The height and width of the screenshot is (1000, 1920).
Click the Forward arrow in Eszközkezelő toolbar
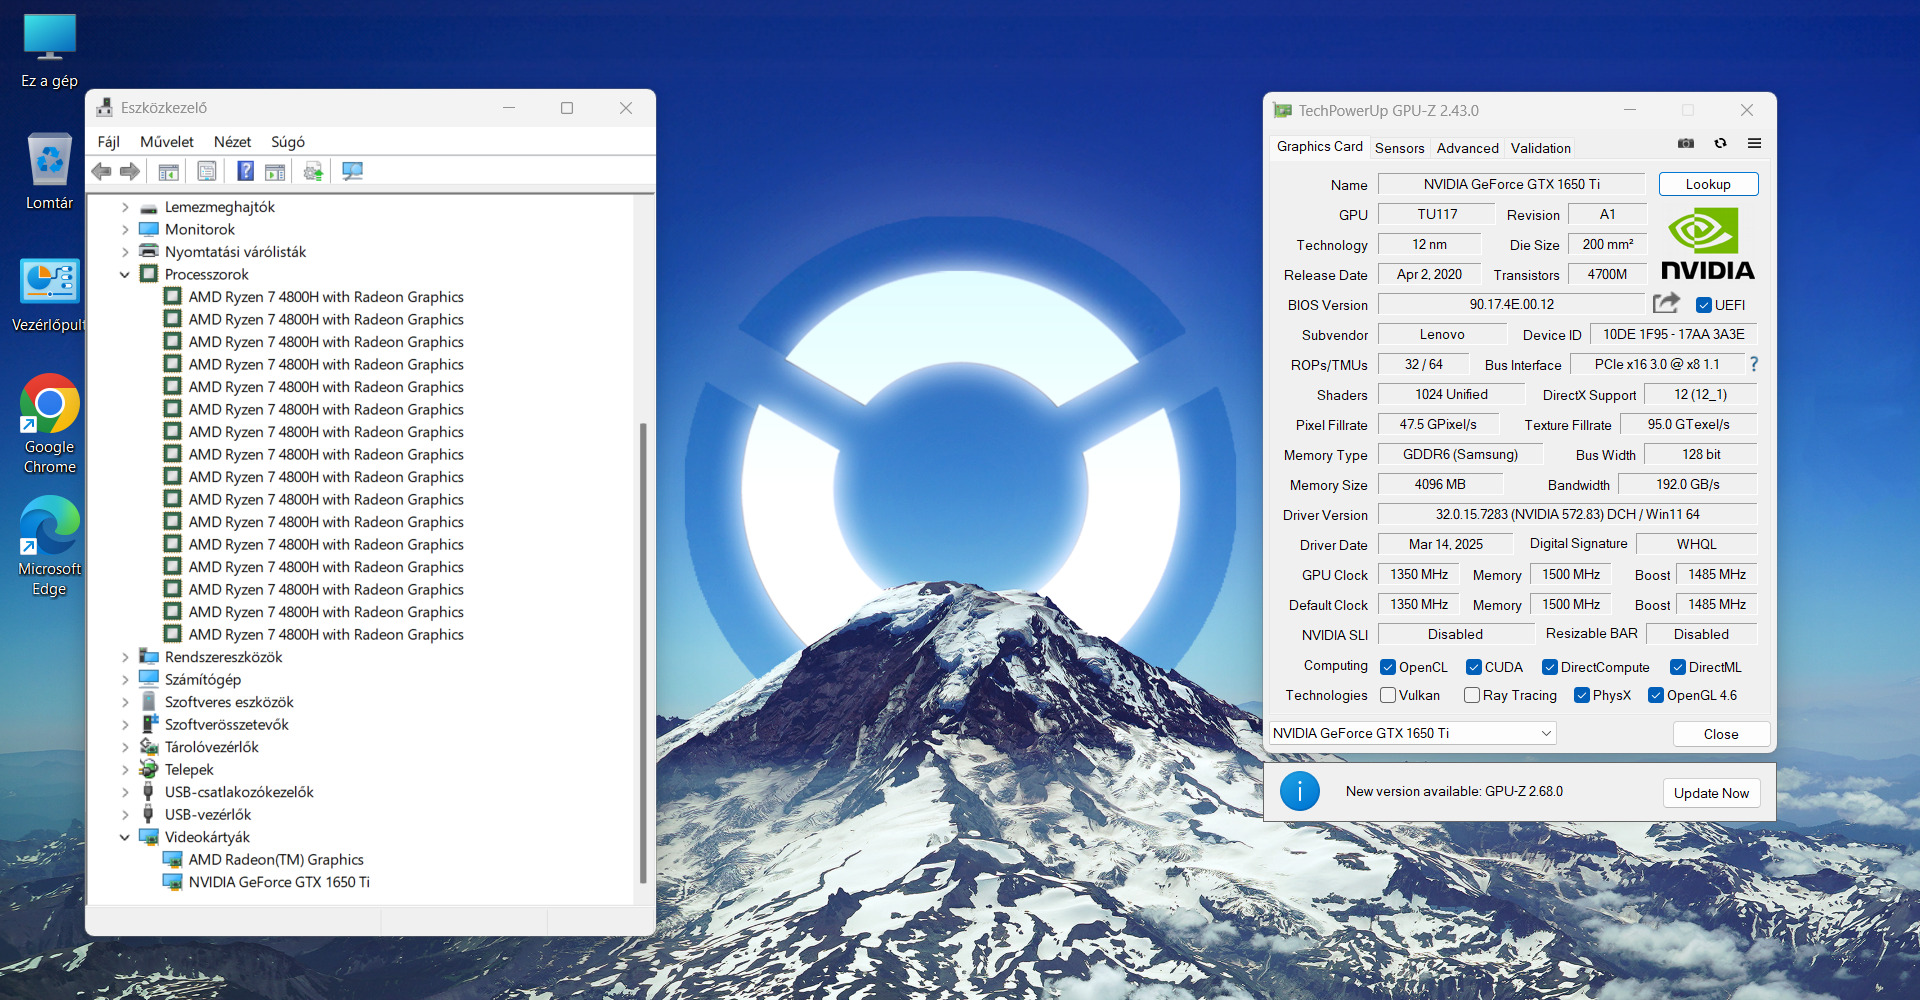coord(130,172)
